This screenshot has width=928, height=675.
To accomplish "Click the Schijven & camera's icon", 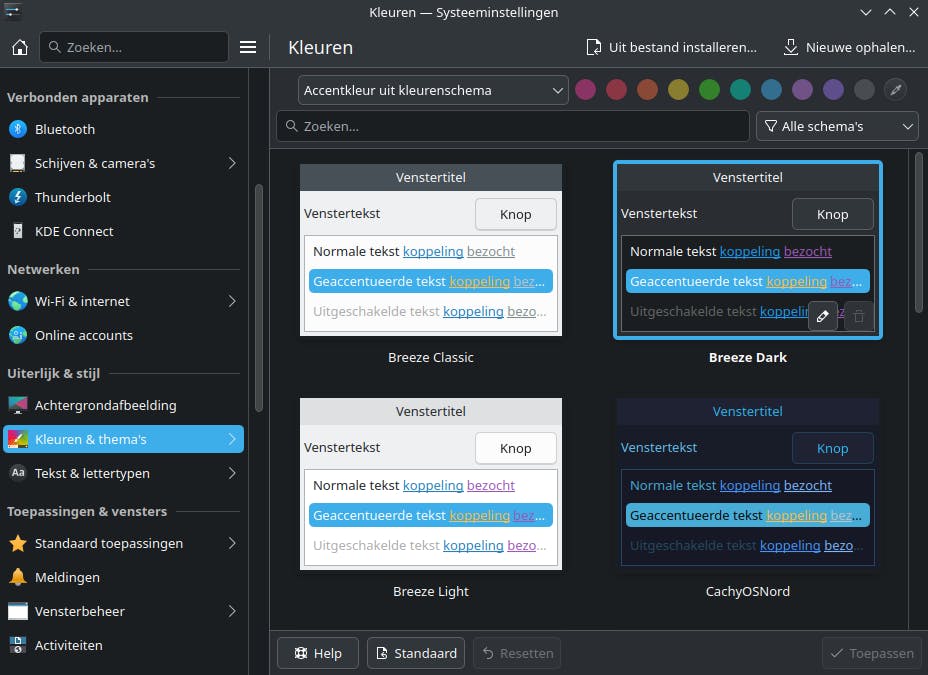I will 18,163.
